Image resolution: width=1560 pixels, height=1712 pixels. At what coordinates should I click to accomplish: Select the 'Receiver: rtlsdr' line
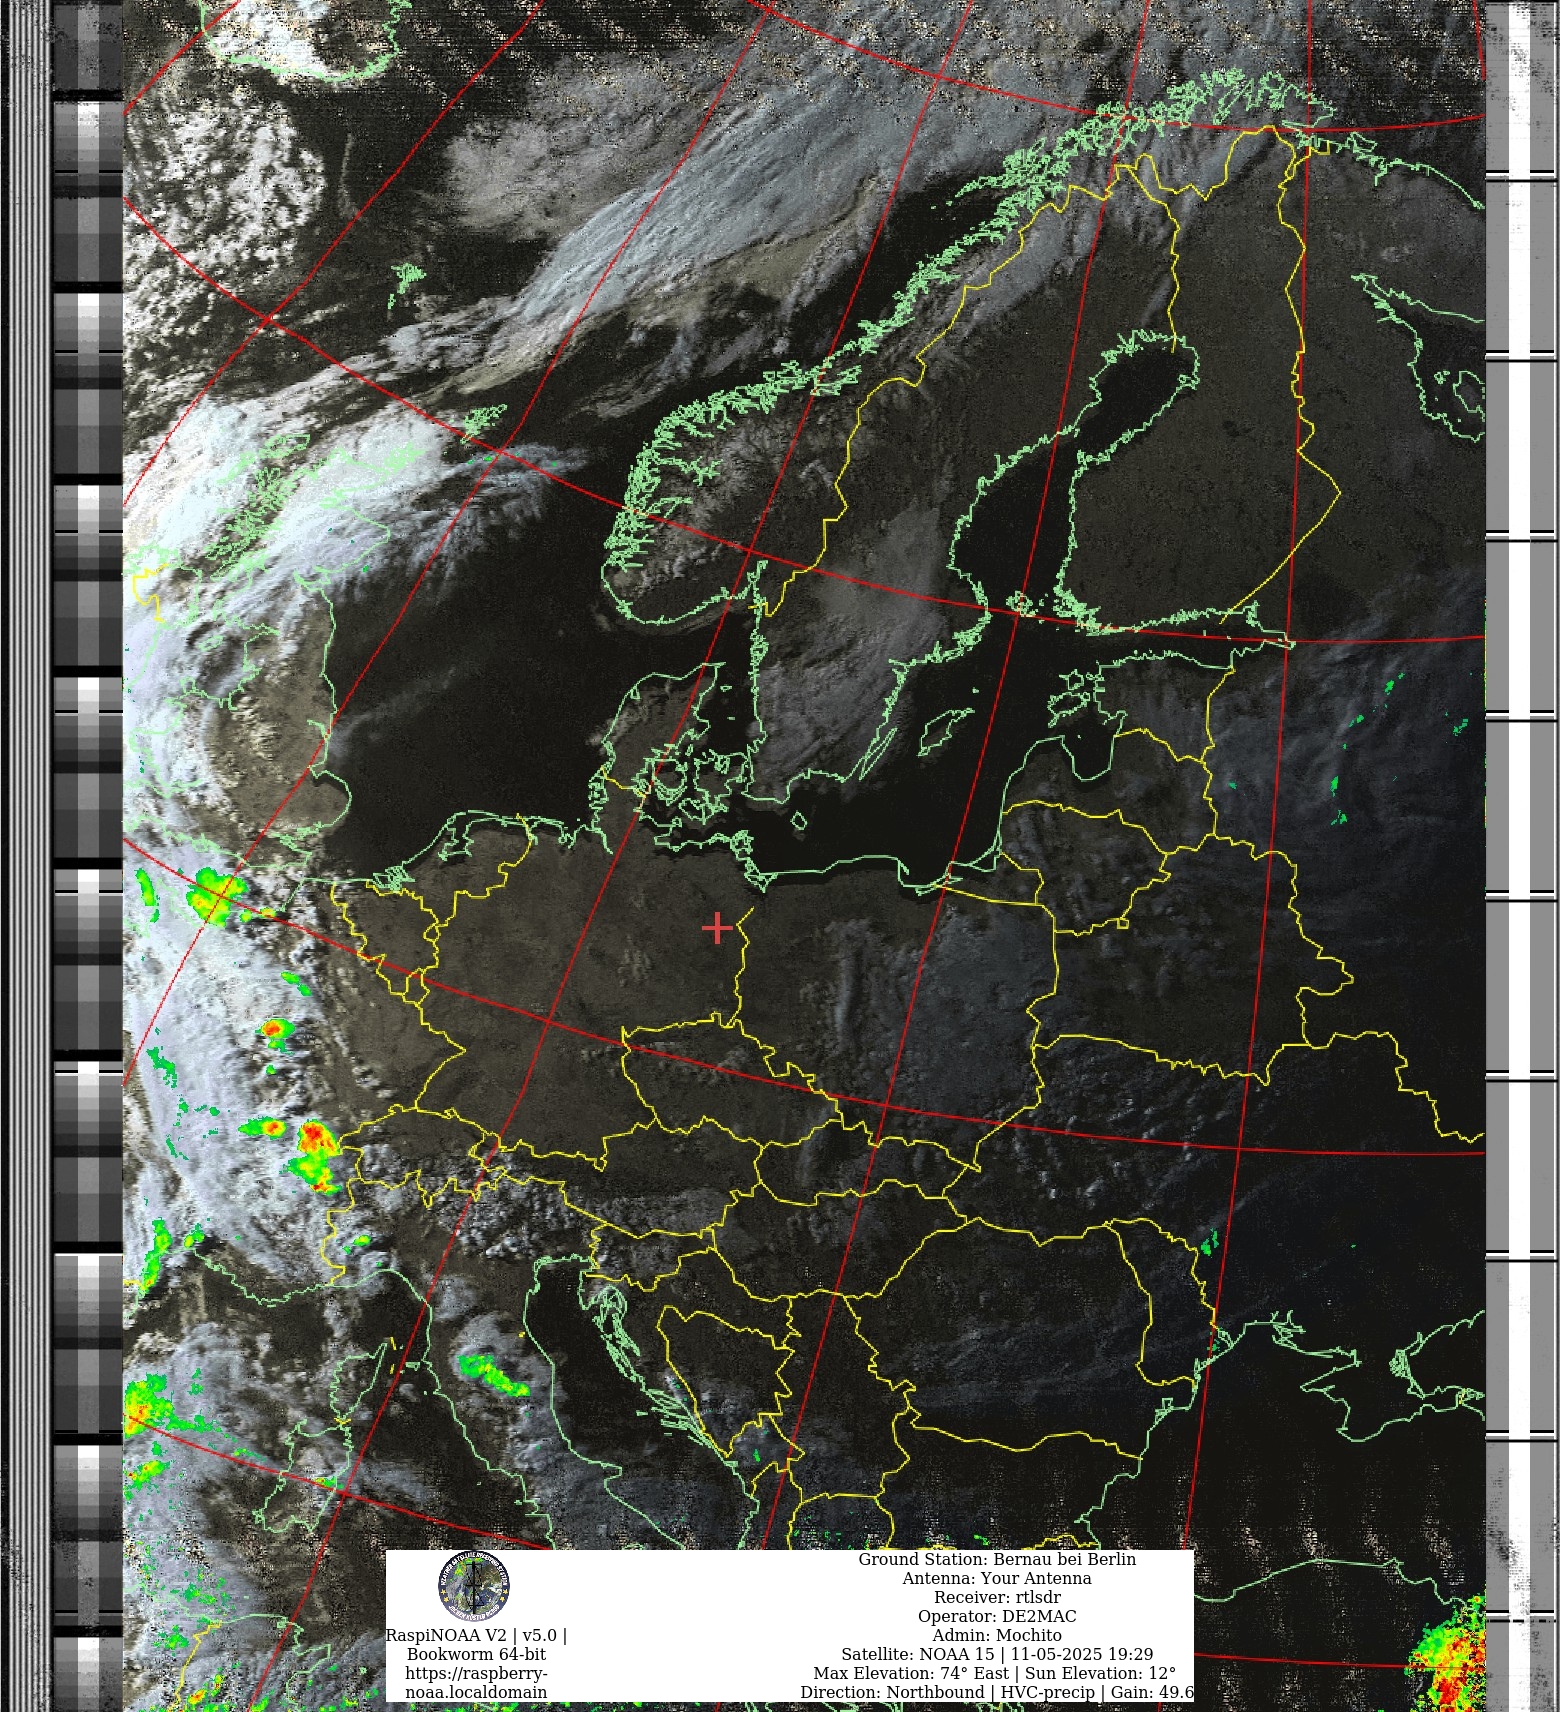(x=997, y=1597)
